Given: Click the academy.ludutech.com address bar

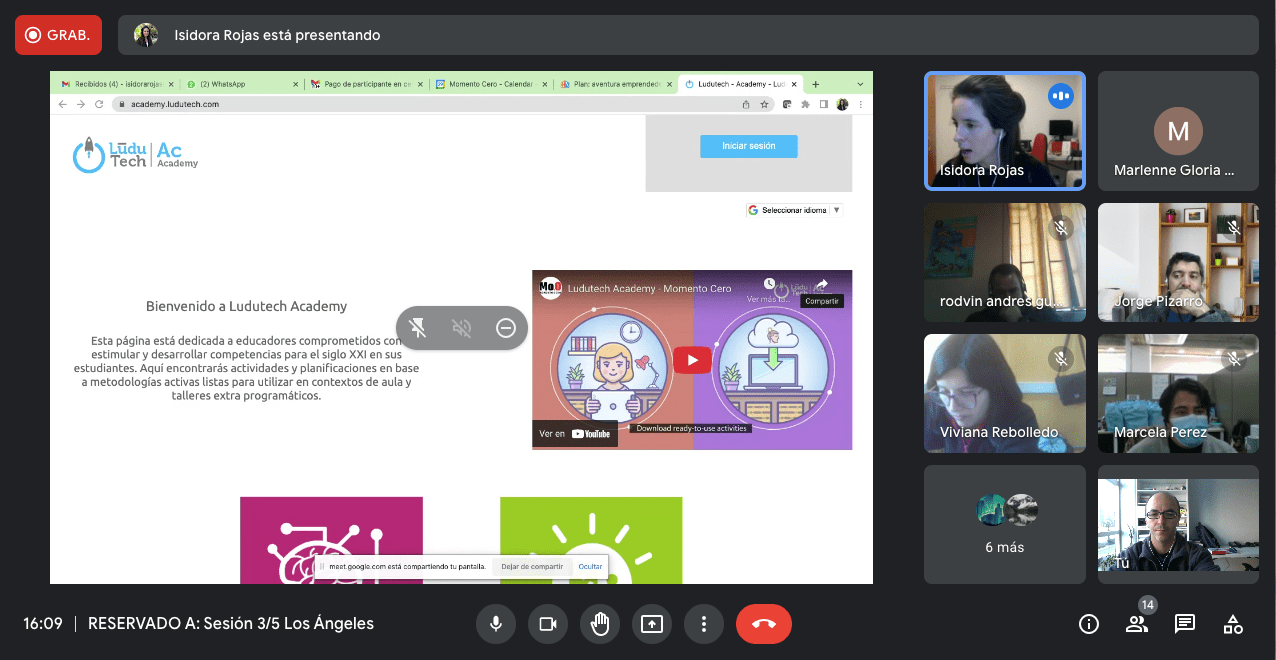Looking at the screenshot, I should [442, 104].
